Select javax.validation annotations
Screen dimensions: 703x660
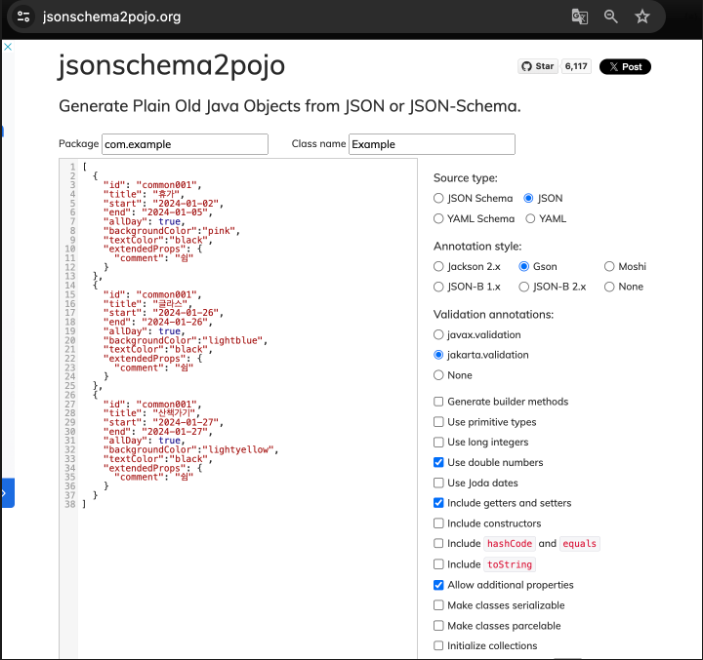438,334
